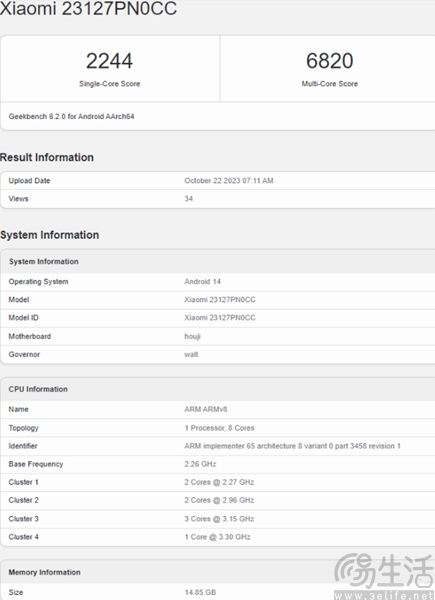Screen dimensions: 435x600
Task: Click the Views row label
Action: pos(18,199)
